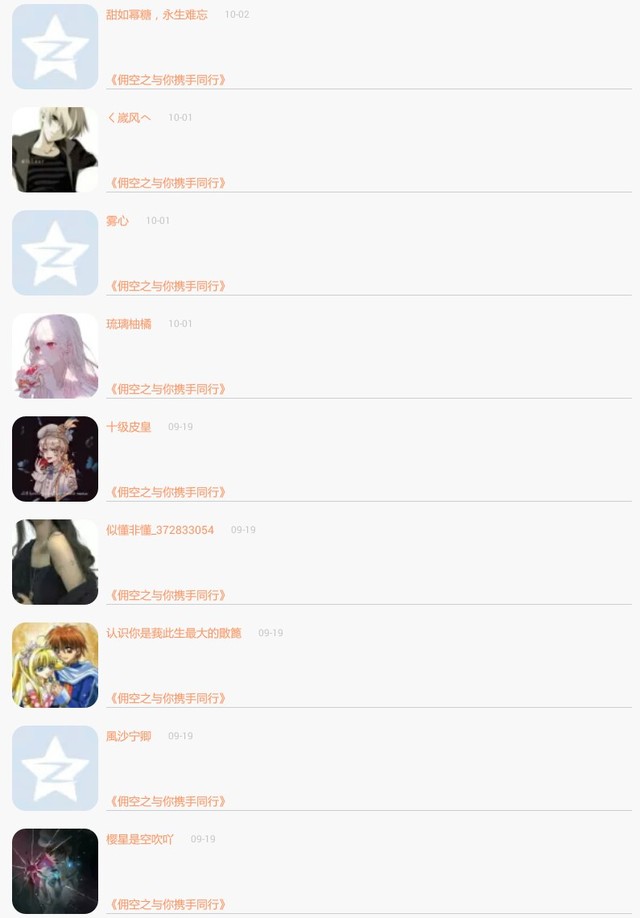Screen dimensions: 640x918
Task: Tap 十级皮皇's dark-background hat girl avatar
Action: pos(55,459)
